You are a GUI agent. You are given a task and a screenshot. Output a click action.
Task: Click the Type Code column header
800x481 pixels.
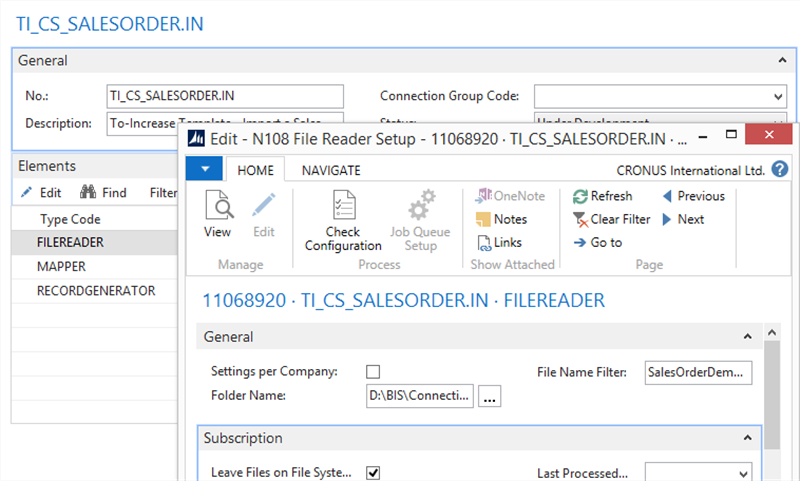[x=70, y=219]
